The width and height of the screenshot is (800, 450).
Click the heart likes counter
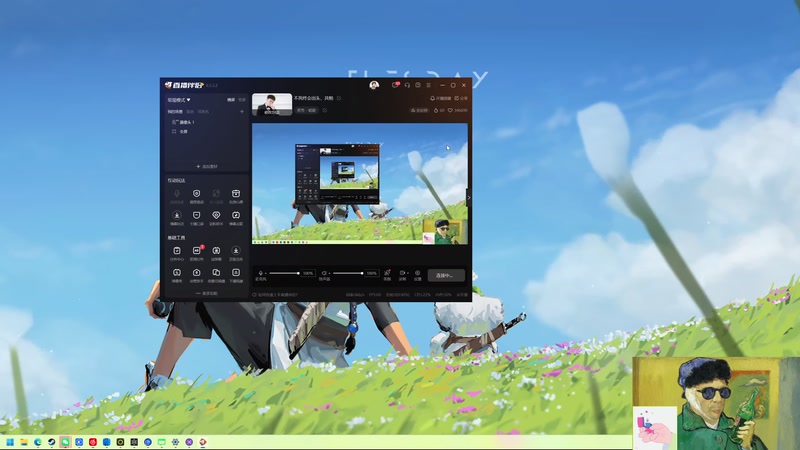458,110
